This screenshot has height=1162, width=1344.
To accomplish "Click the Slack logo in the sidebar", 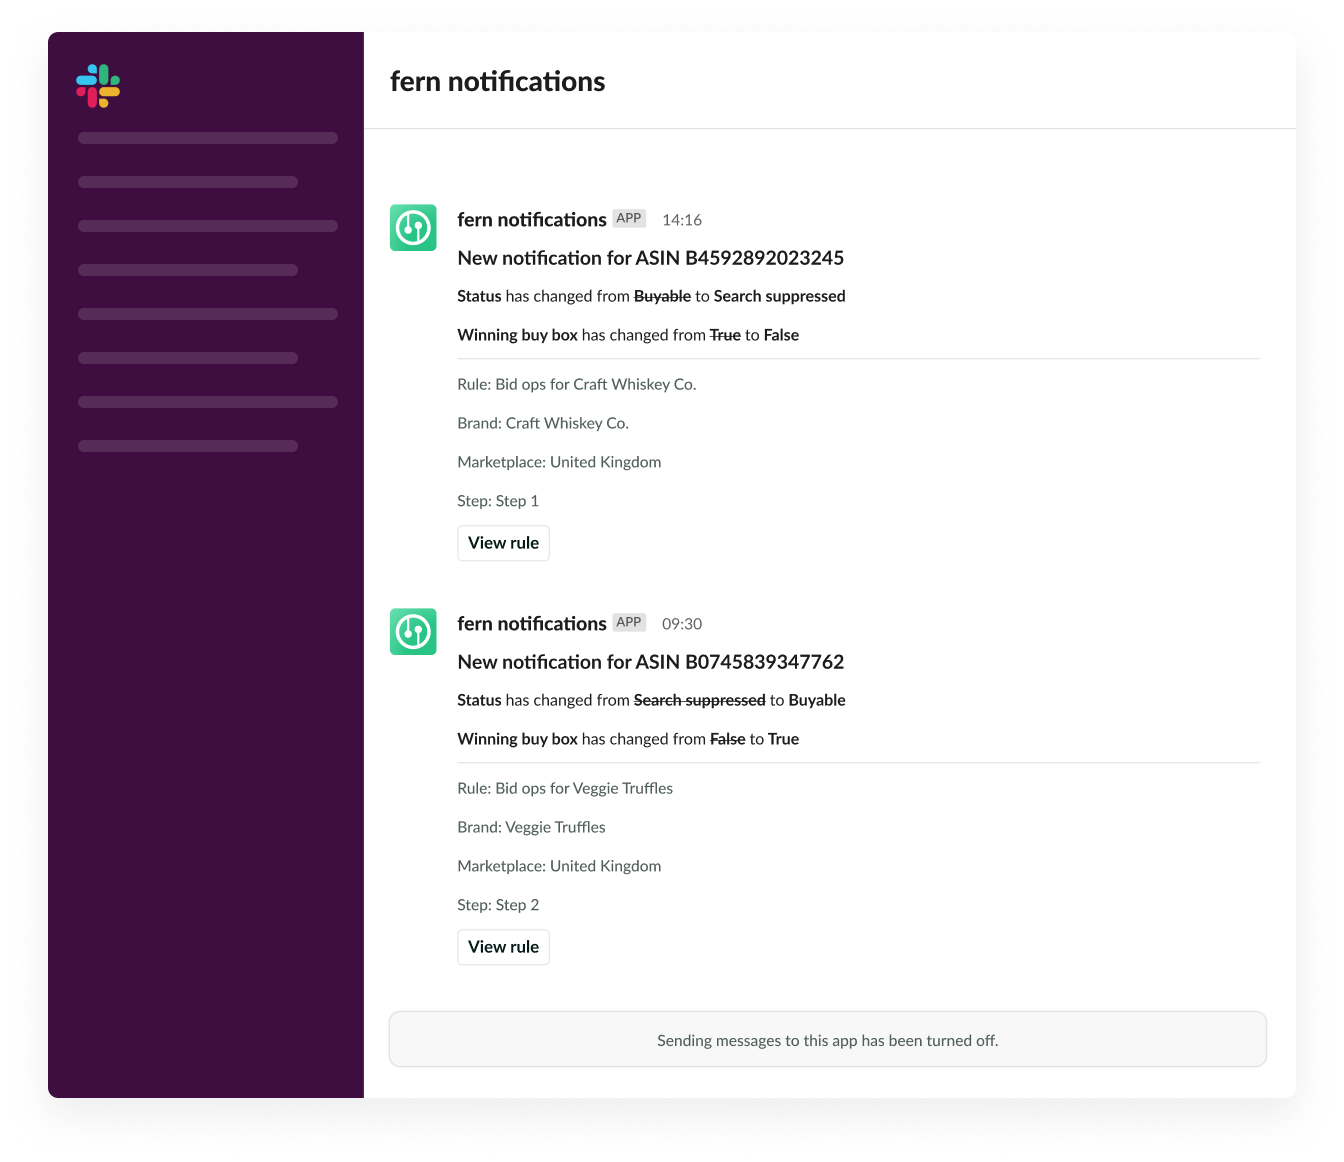I will coord(98,86).
